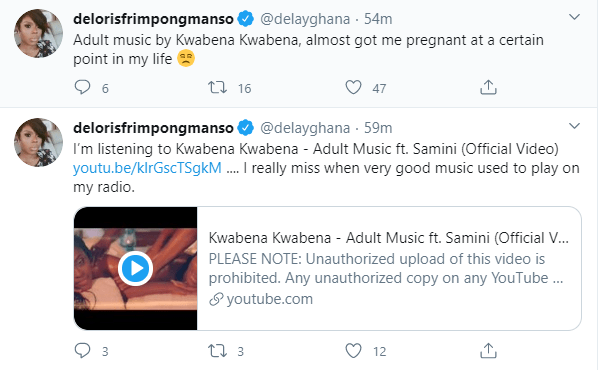Share the 59m ago listening tweet
Screen dimensions: 614x370
(488, 350)
